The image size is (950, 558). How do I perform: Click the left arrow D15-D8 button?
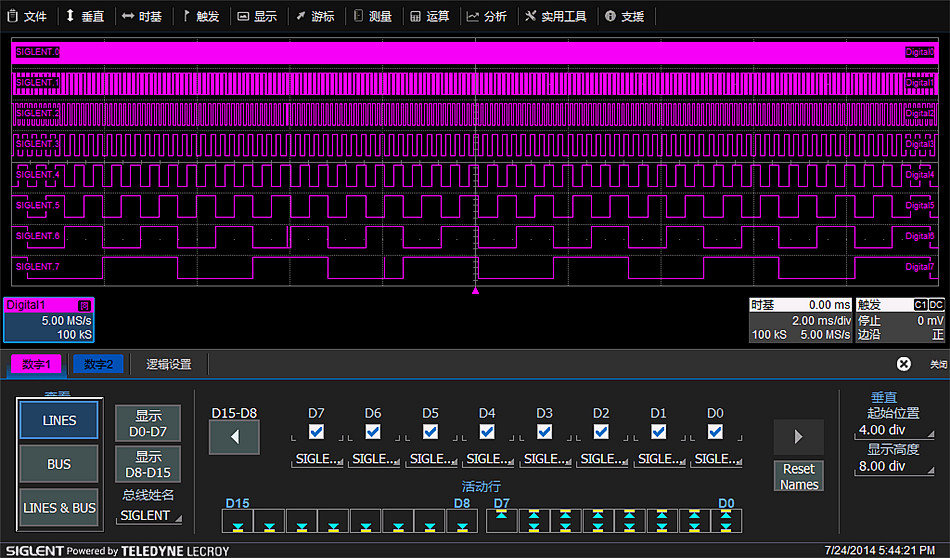coord(234,437)
